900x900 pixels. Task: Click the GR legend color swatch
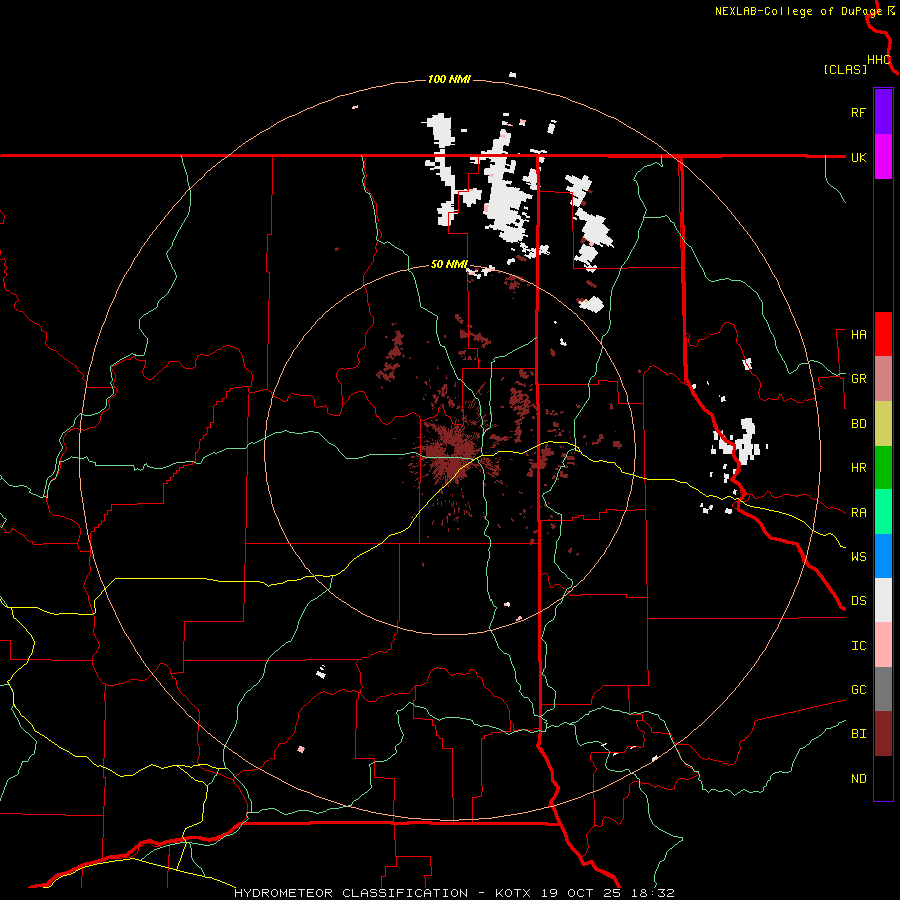[883, 378]
